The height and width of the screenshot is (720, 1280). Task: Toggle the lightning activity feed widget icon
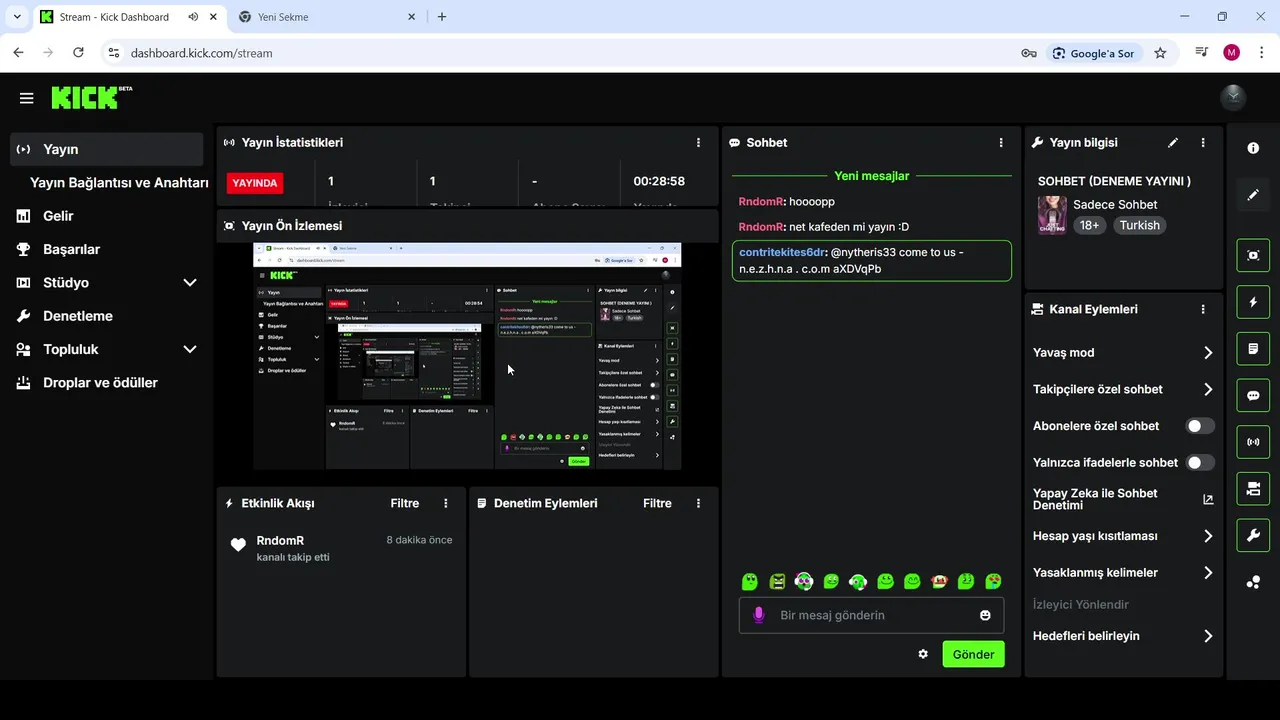(x=1253, y=302)
